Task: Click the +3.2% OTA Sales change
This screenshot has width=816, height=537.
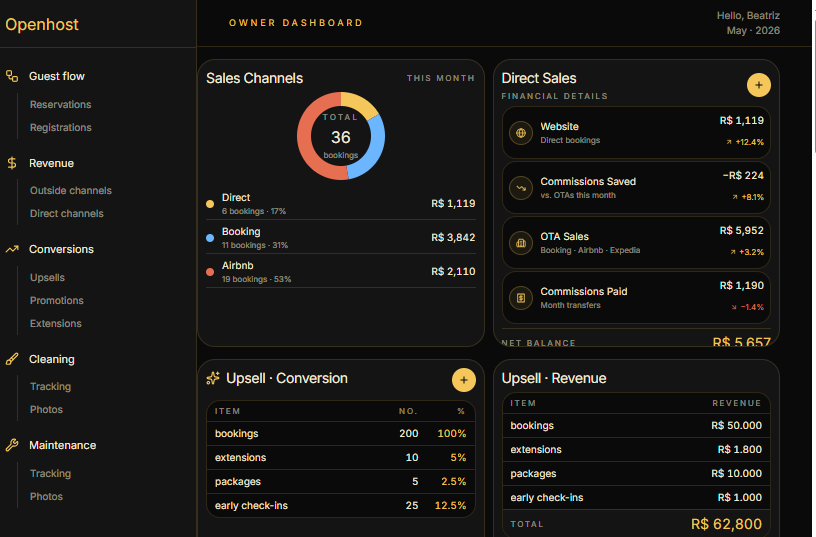Action: click(751, 252)
